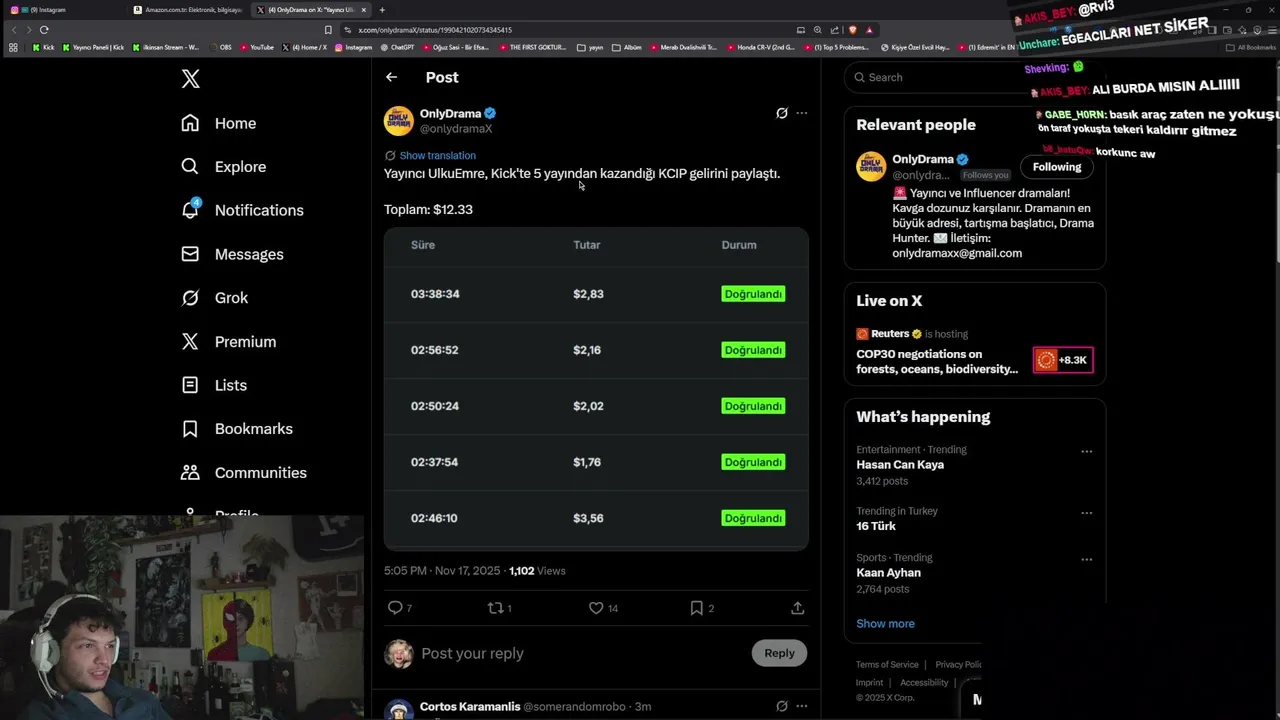Click the address bar URL

pyautogui.click(x=435, y=30)
